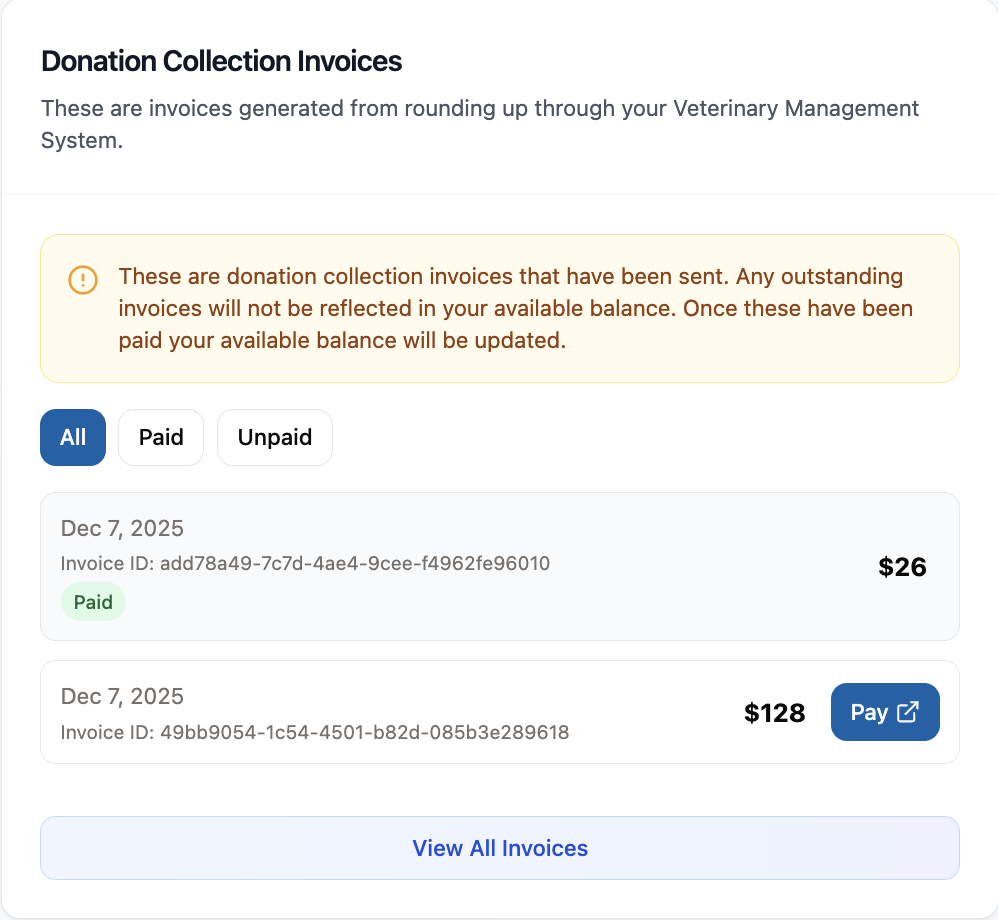This screenshot has height=920, width=998.
Task: Click the date on the paid invoice
Action: [x=122, y=528]
